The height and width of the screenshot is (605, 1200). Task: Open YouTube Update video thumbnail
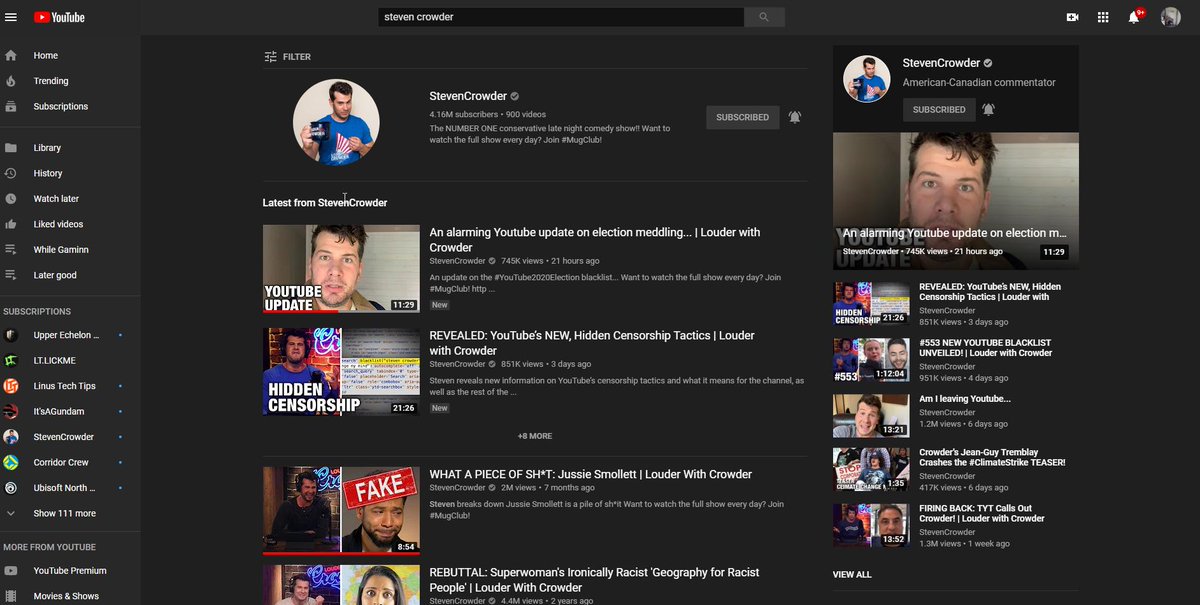(x=341, y=268)
